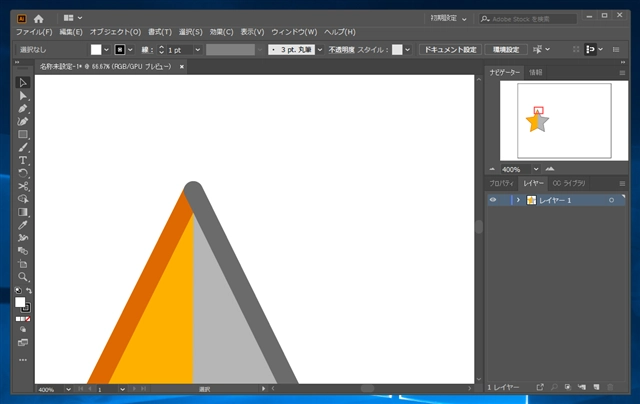
Task: Switch to the CC ライブラリ tab
Action: point(569,183)
